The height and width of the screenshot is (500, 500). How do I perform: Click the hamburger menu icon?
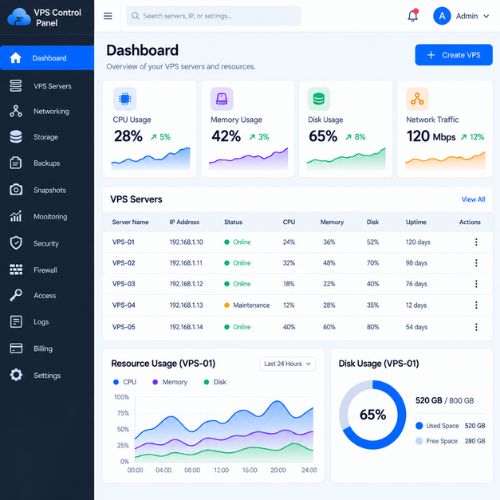pos(108,16)
